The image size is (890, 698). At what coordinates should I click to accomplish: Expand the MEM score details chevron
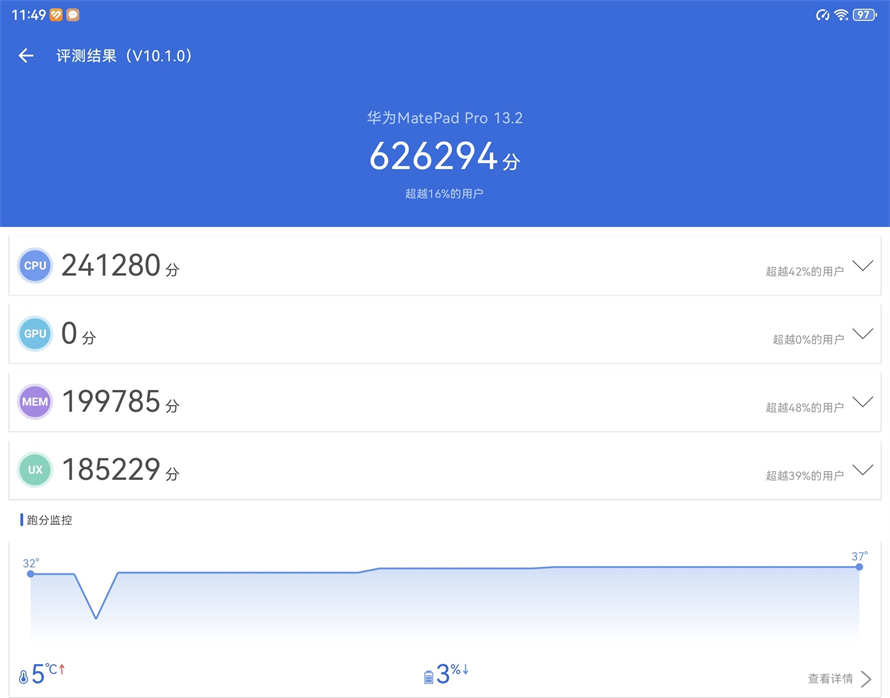coord(863,401)
